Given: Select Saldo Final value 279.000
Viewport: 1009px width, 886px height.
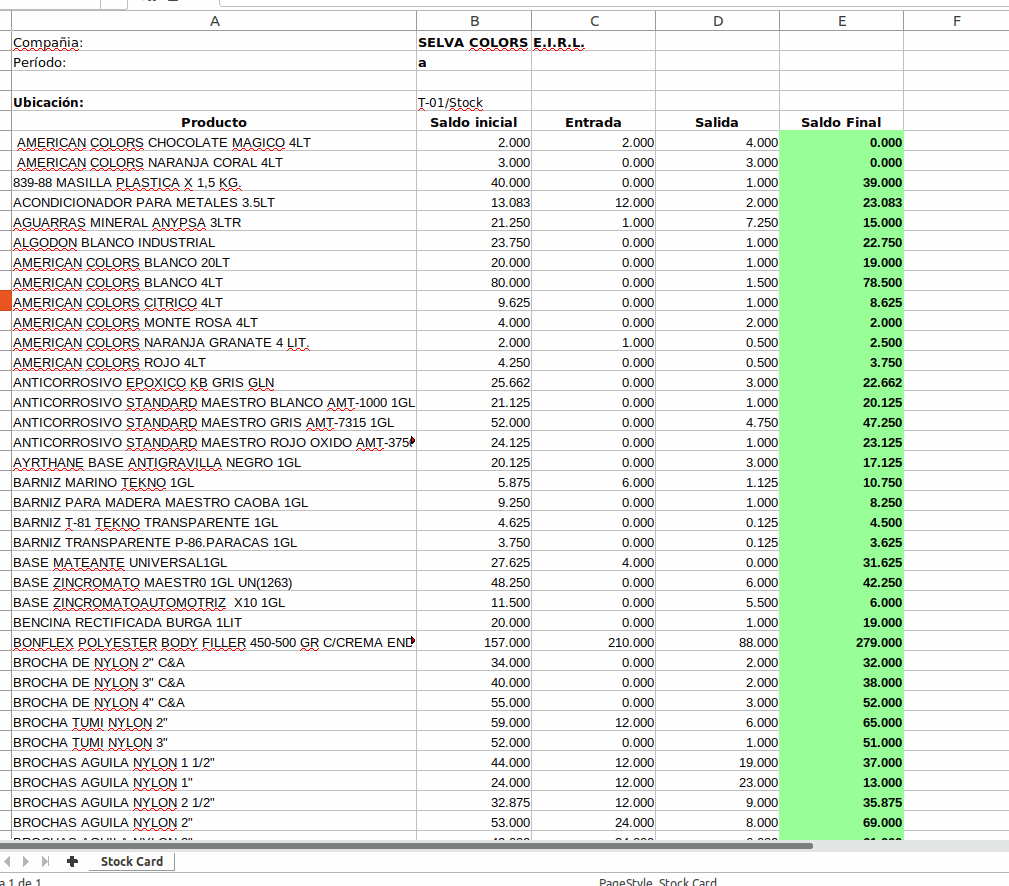Looking at the screenshot, I should pos(842,642).
